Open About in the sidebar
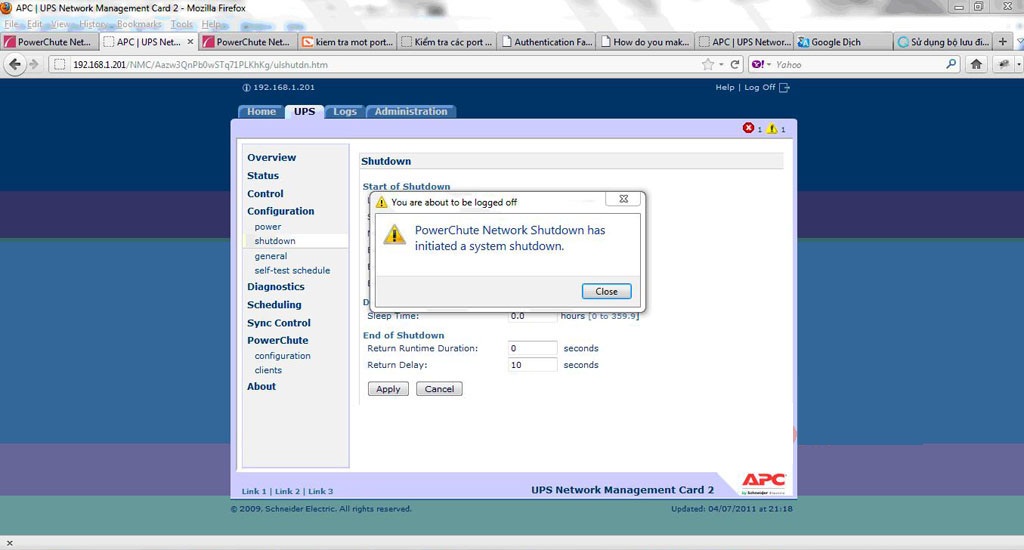This screenshot has width=1024, height=550. [261, 387]
